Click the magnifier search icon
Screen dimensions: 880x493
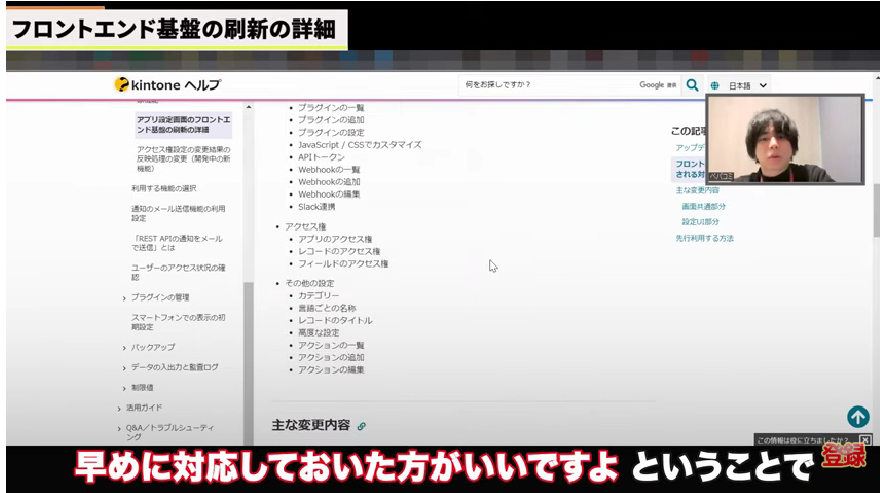(693, 85)
